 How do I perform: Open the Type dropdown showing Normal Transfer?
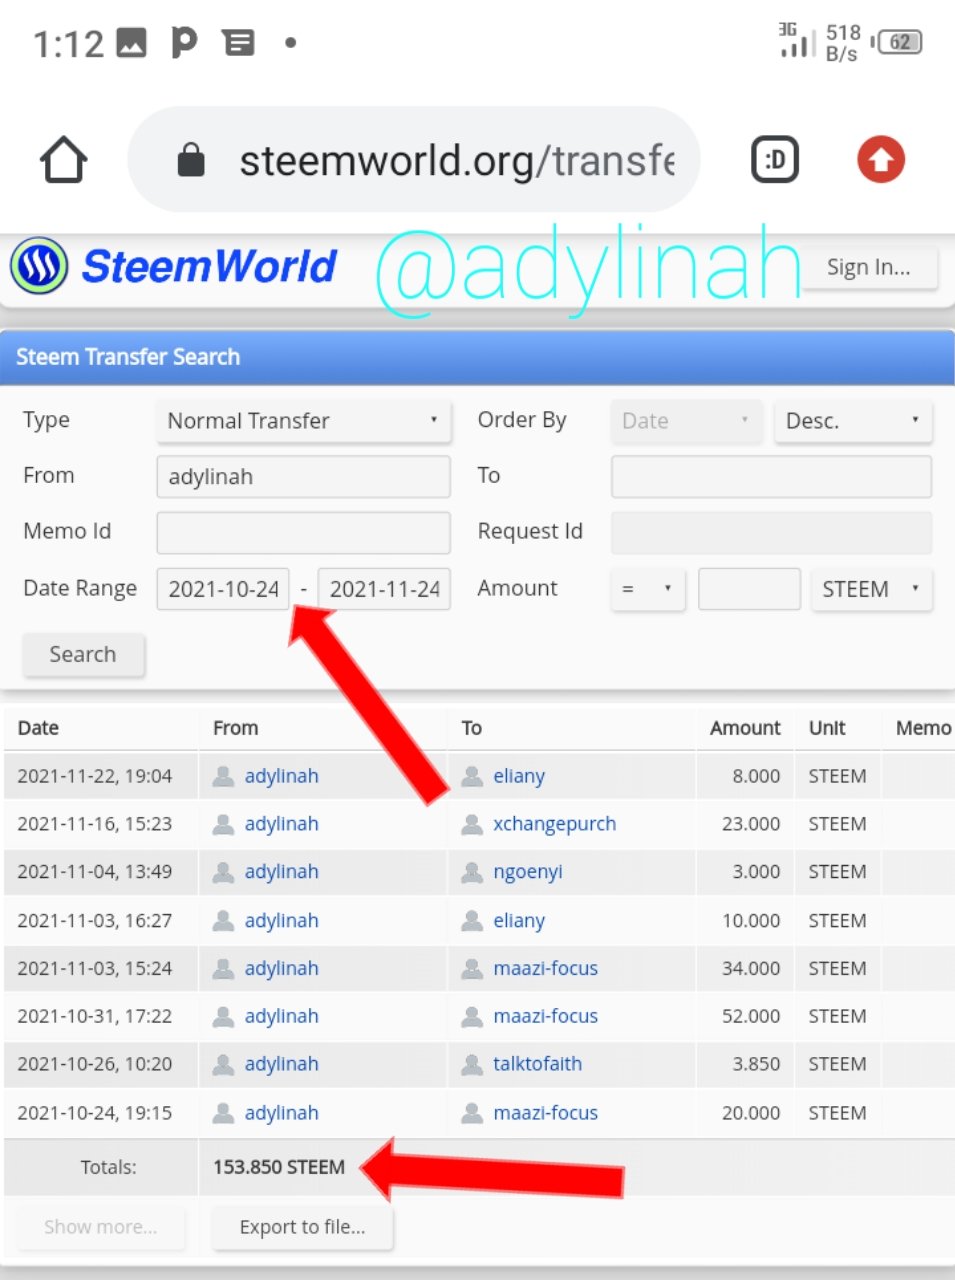point(303,421)
